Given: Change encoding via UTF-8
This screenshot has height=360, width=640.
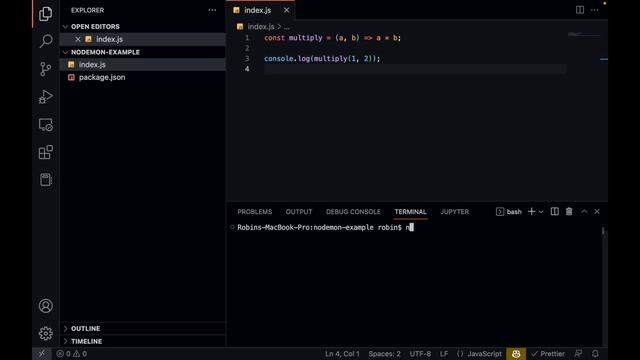Looking at the screenshot, I should (420, 353).
